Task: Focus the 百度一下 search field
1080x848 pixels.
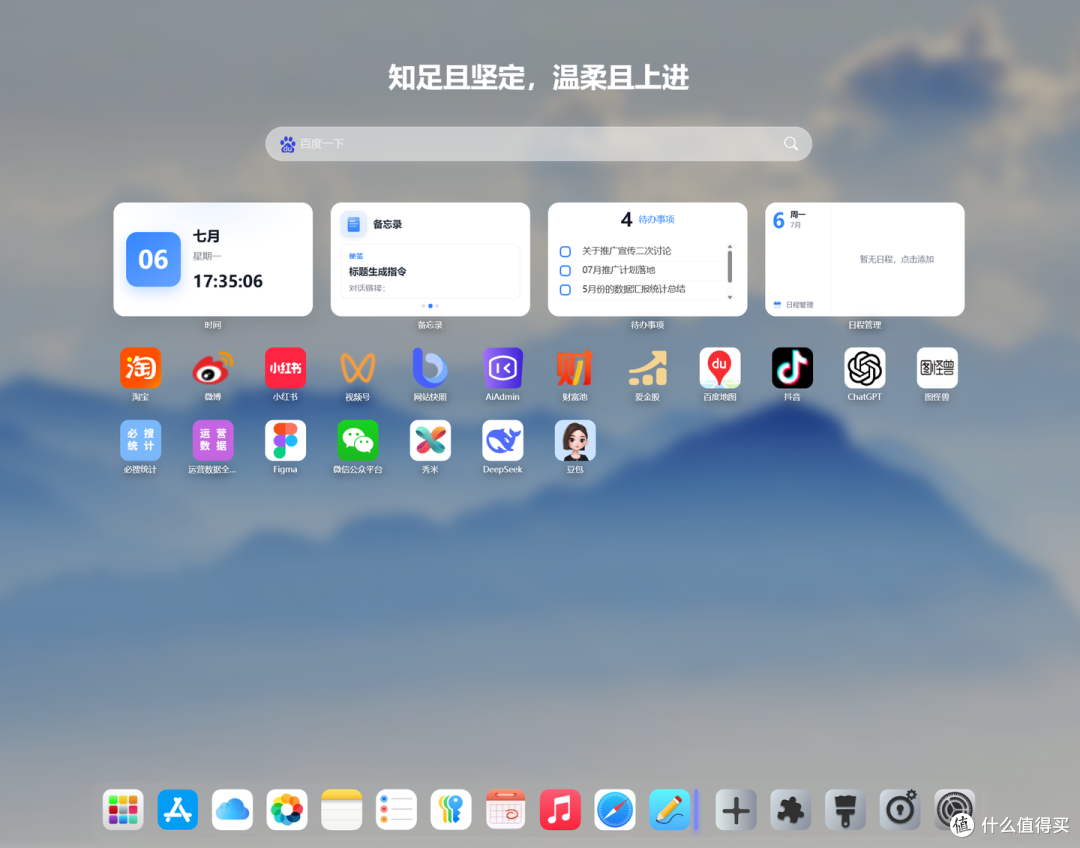Action: click(x=539, y=144)
